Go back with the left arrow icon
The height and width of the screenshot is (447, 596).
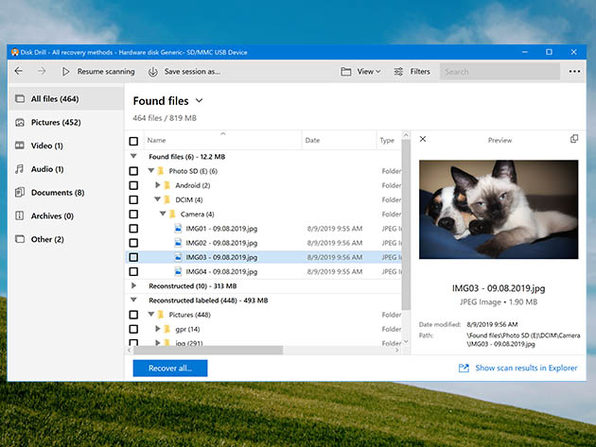tap(19, 71)
